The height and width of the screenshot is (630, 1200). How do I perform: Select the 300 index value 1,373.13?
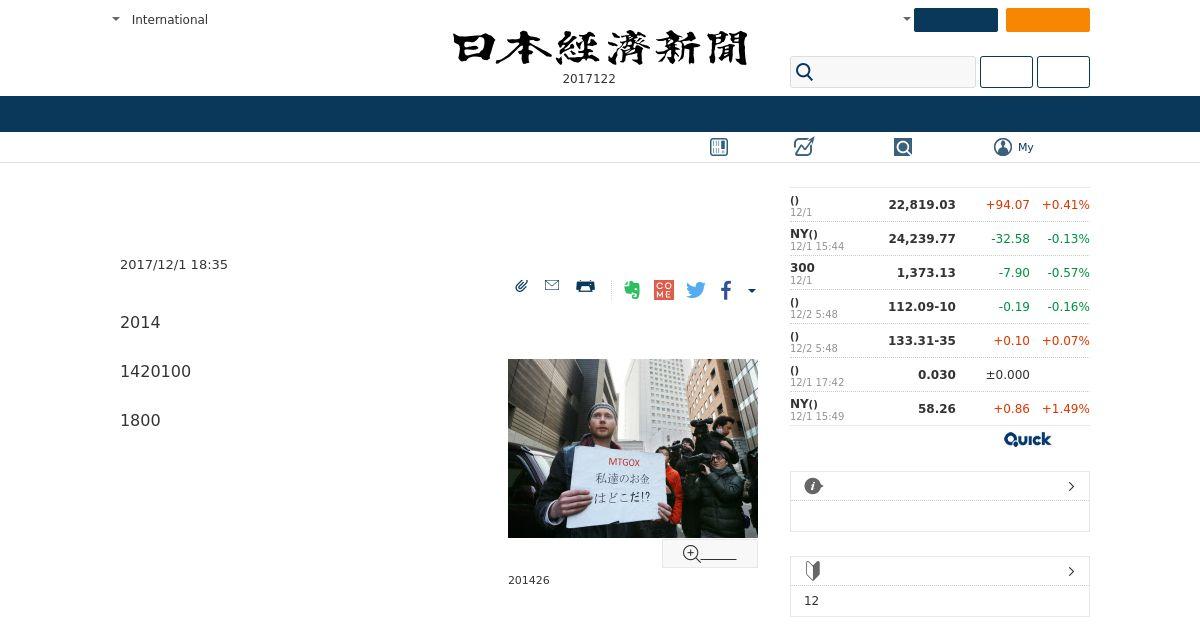tap(926, 273)
